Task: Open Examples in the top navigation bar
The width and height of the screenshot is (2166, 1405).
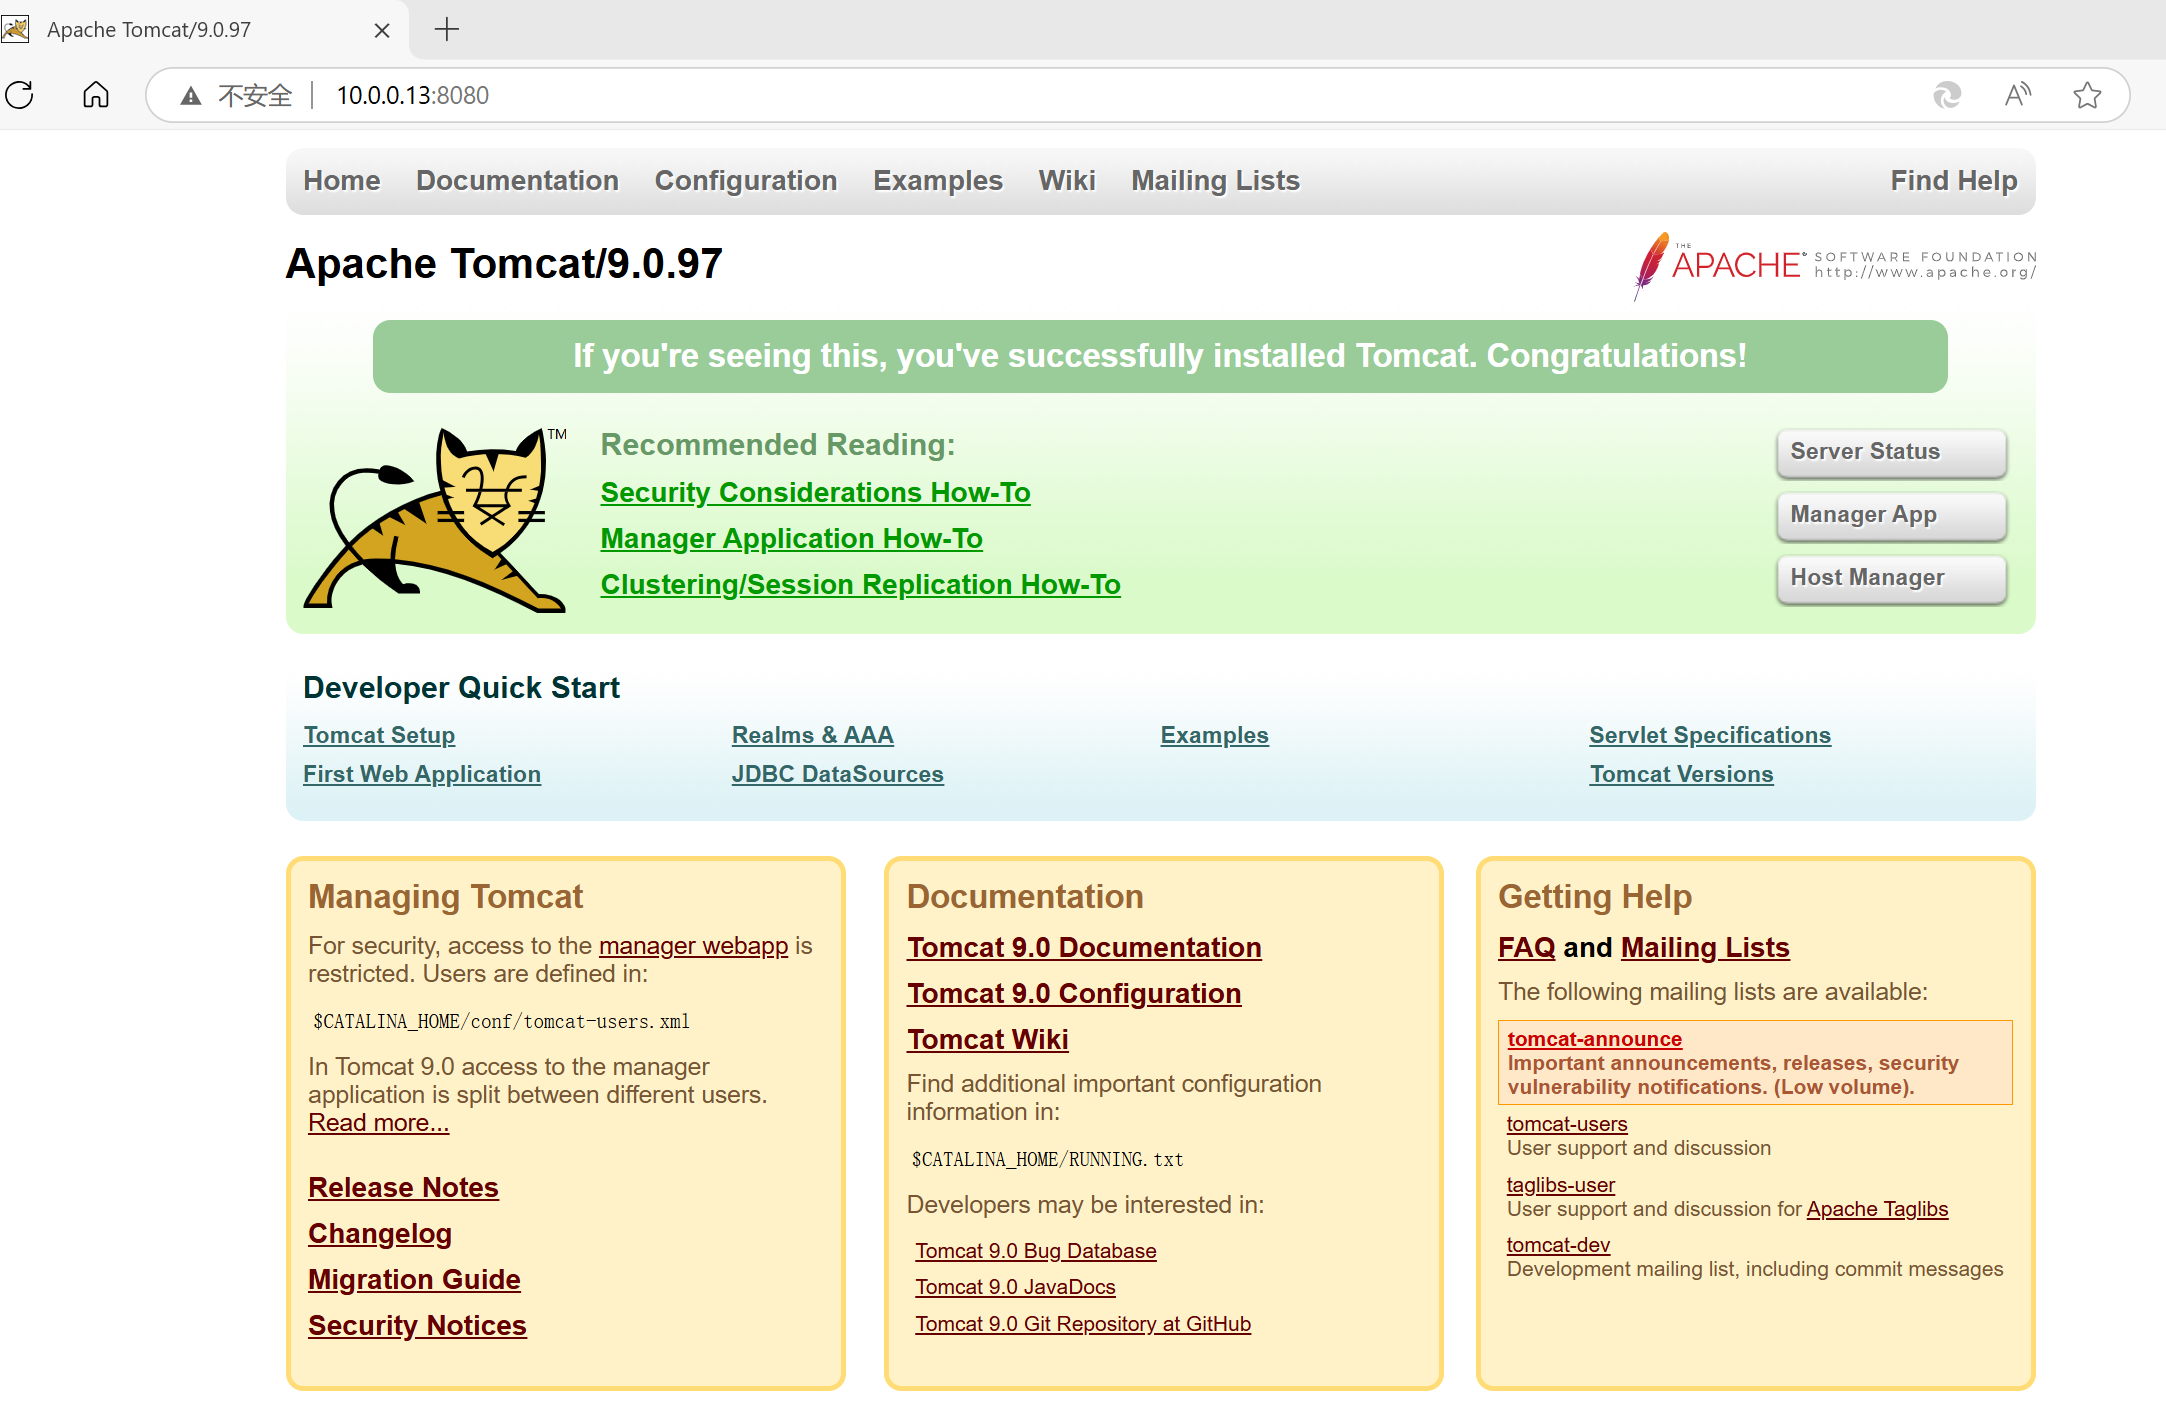Action: (938, 181)
